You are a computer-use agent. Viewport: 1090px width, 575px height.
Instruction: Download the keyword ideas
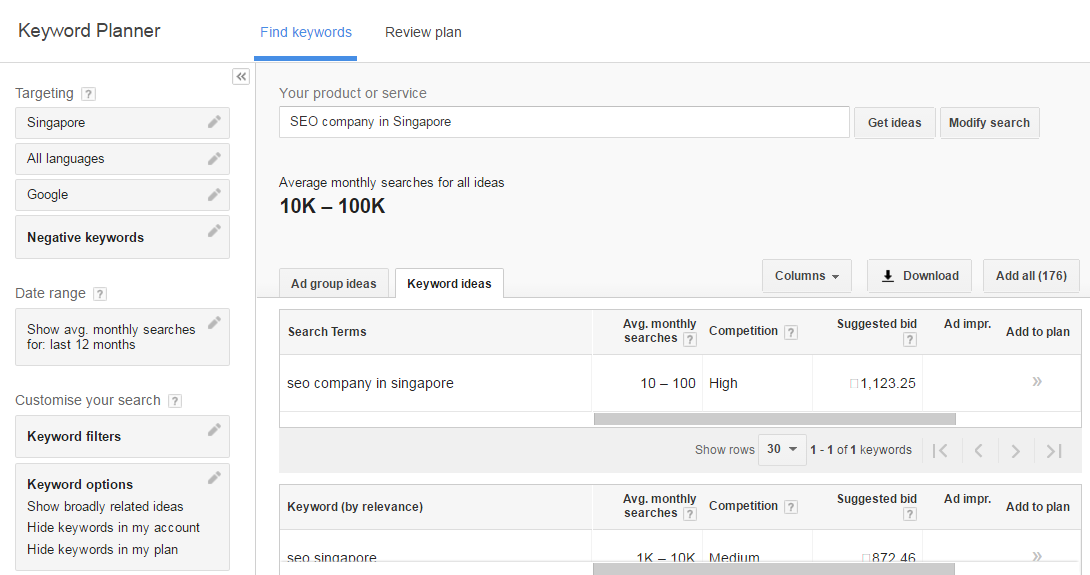pos(920,276)
